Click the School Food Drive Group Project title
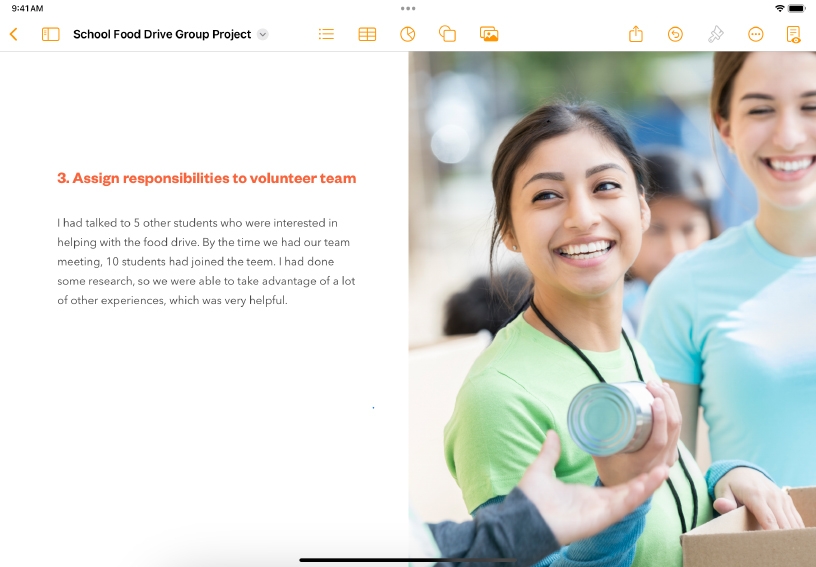The image size is (816, 567). click(162, 34)
